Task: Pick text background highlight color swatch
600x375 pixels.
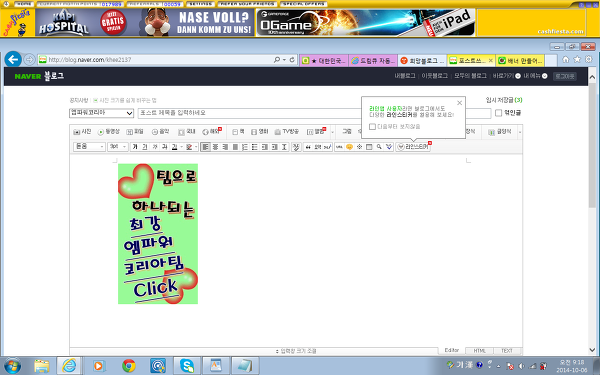Action: point(189,147)
